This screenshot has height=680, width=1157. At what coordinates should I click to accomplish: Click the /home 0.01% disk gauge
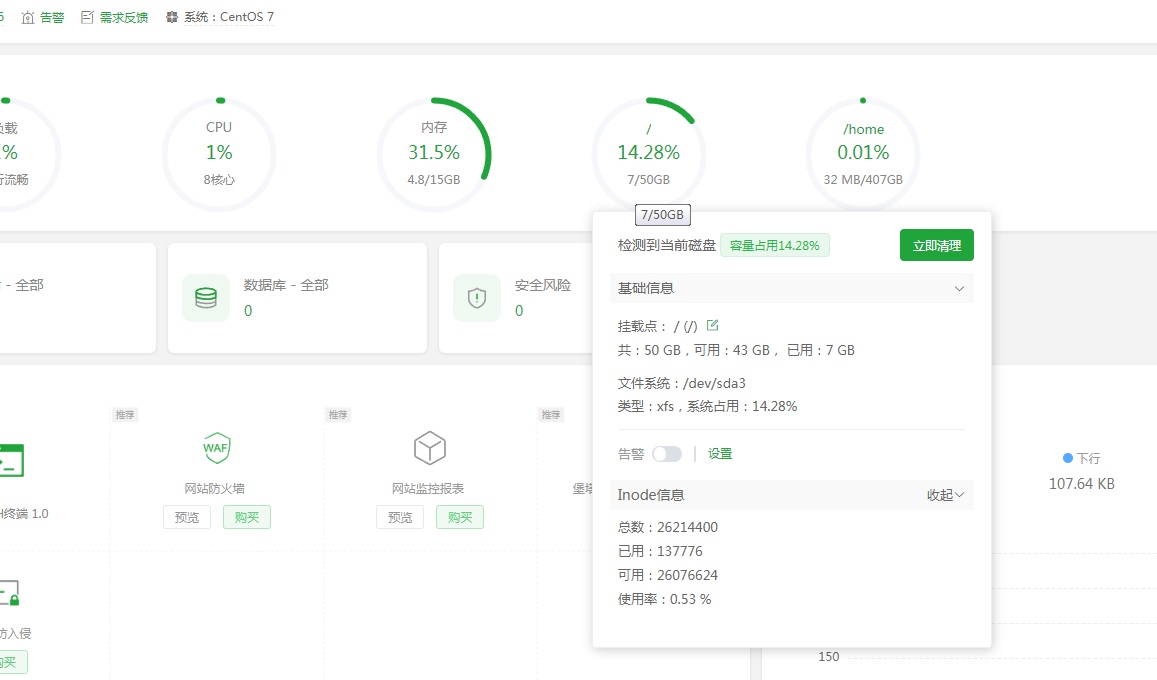point(863,154)
